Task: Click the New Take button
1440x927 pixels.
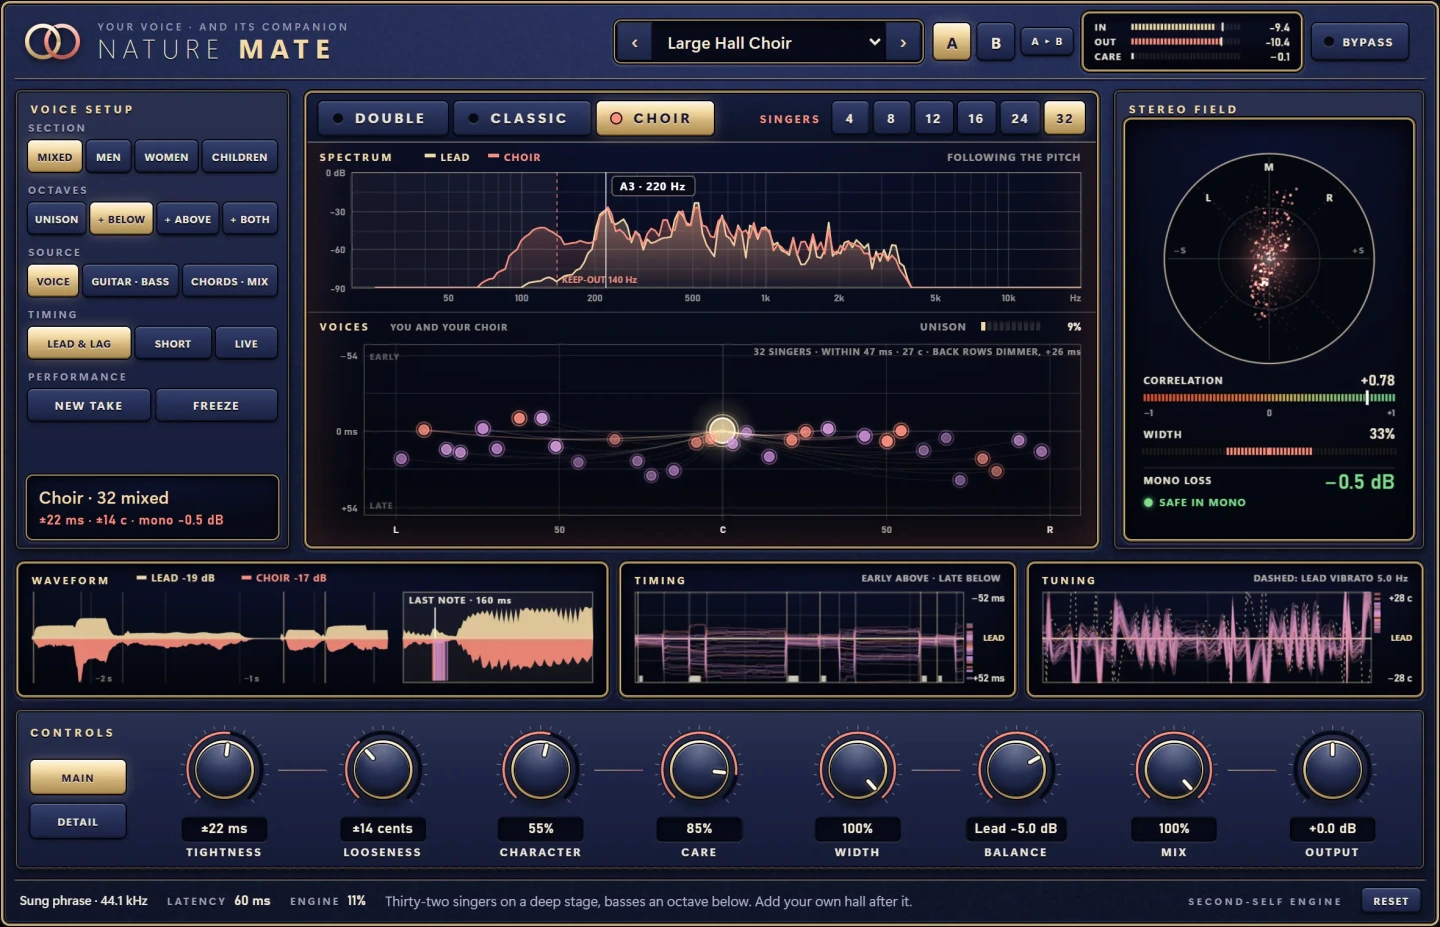Action: tap(89, 405)
